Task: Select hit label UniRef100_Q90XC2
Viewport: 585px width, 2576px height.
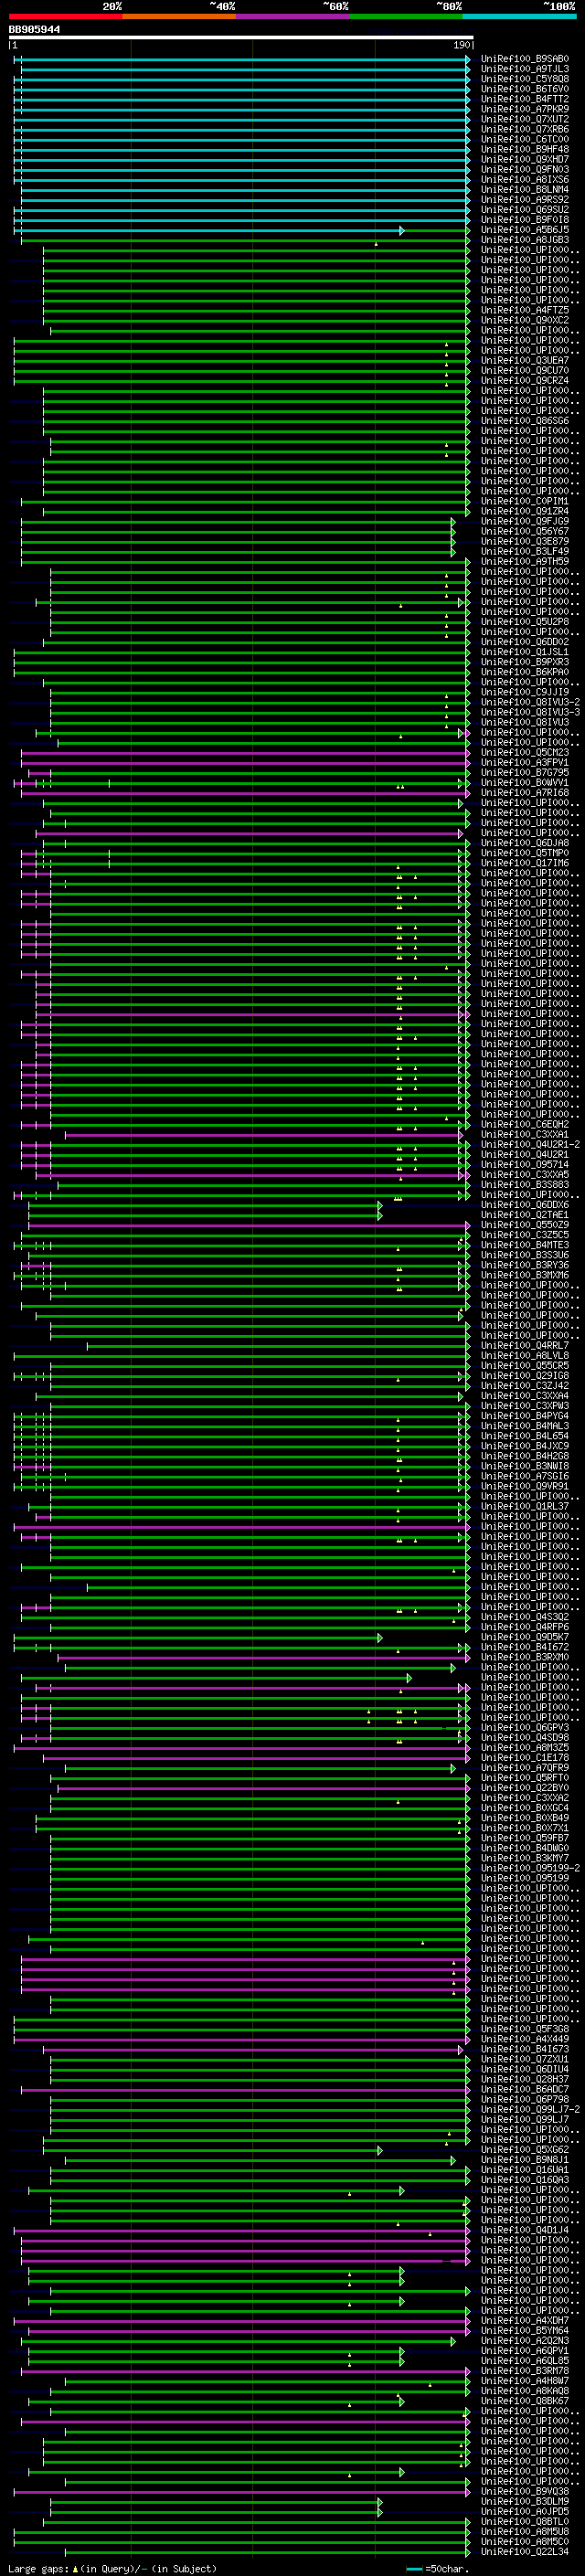Action: pos(525,321)
